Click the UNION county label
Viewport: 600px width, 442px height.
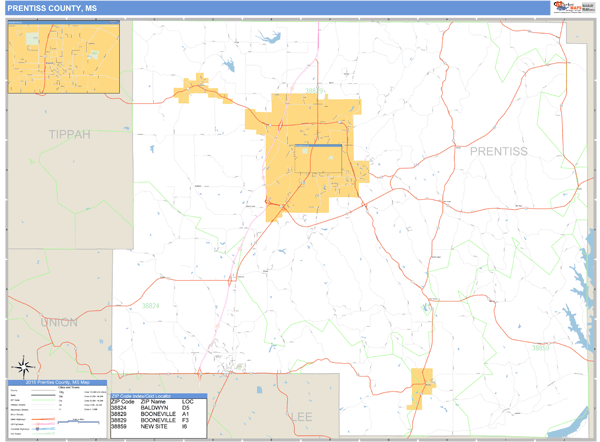(x=59, y=322)
